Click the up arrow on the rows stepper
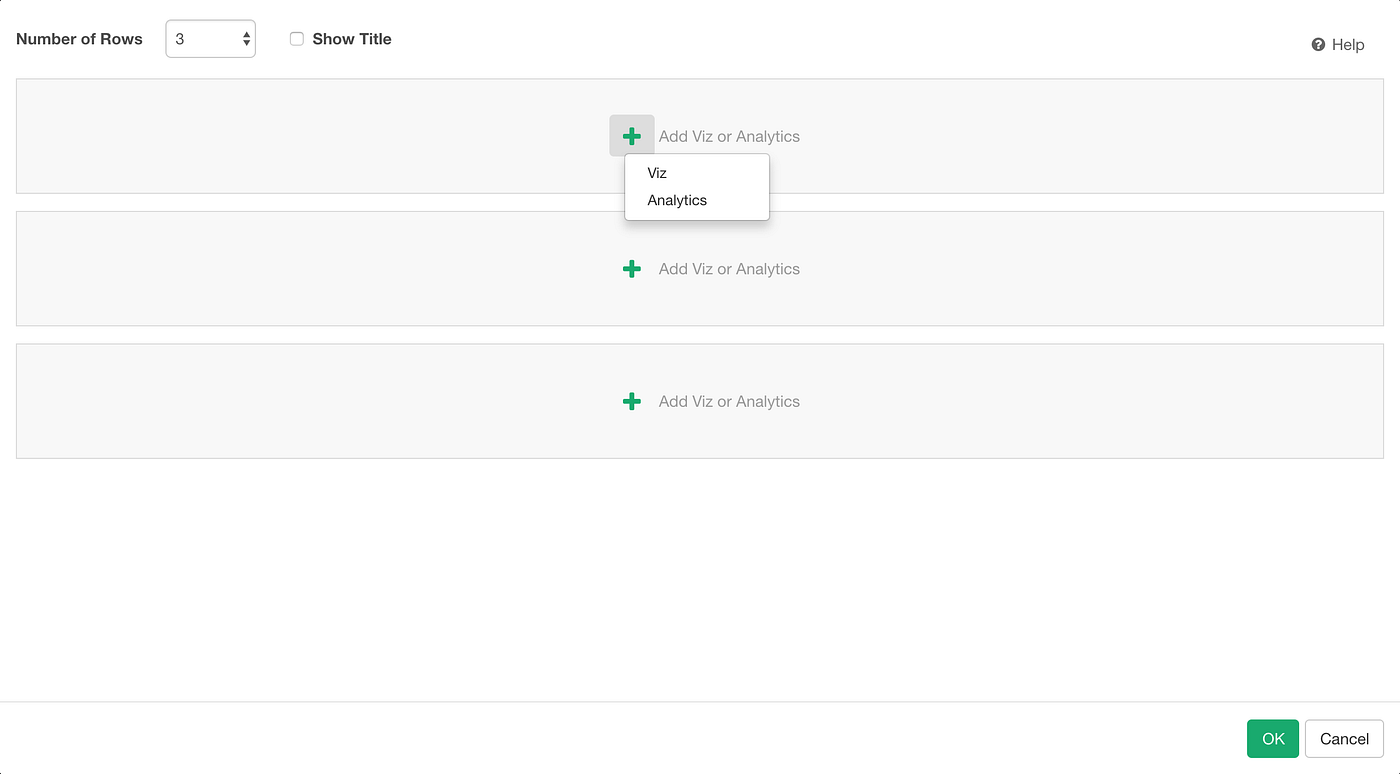The image size is (1400, 774). 245,33
